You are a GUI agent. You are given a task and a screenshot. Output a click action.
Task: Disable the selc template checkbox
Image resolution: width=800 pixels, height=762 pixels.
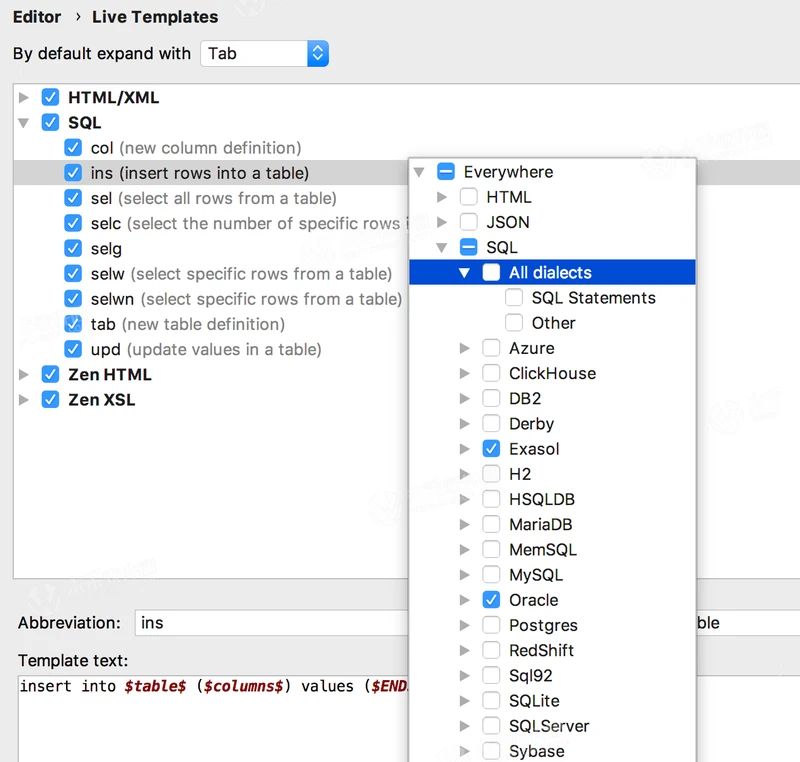(73, 223)
